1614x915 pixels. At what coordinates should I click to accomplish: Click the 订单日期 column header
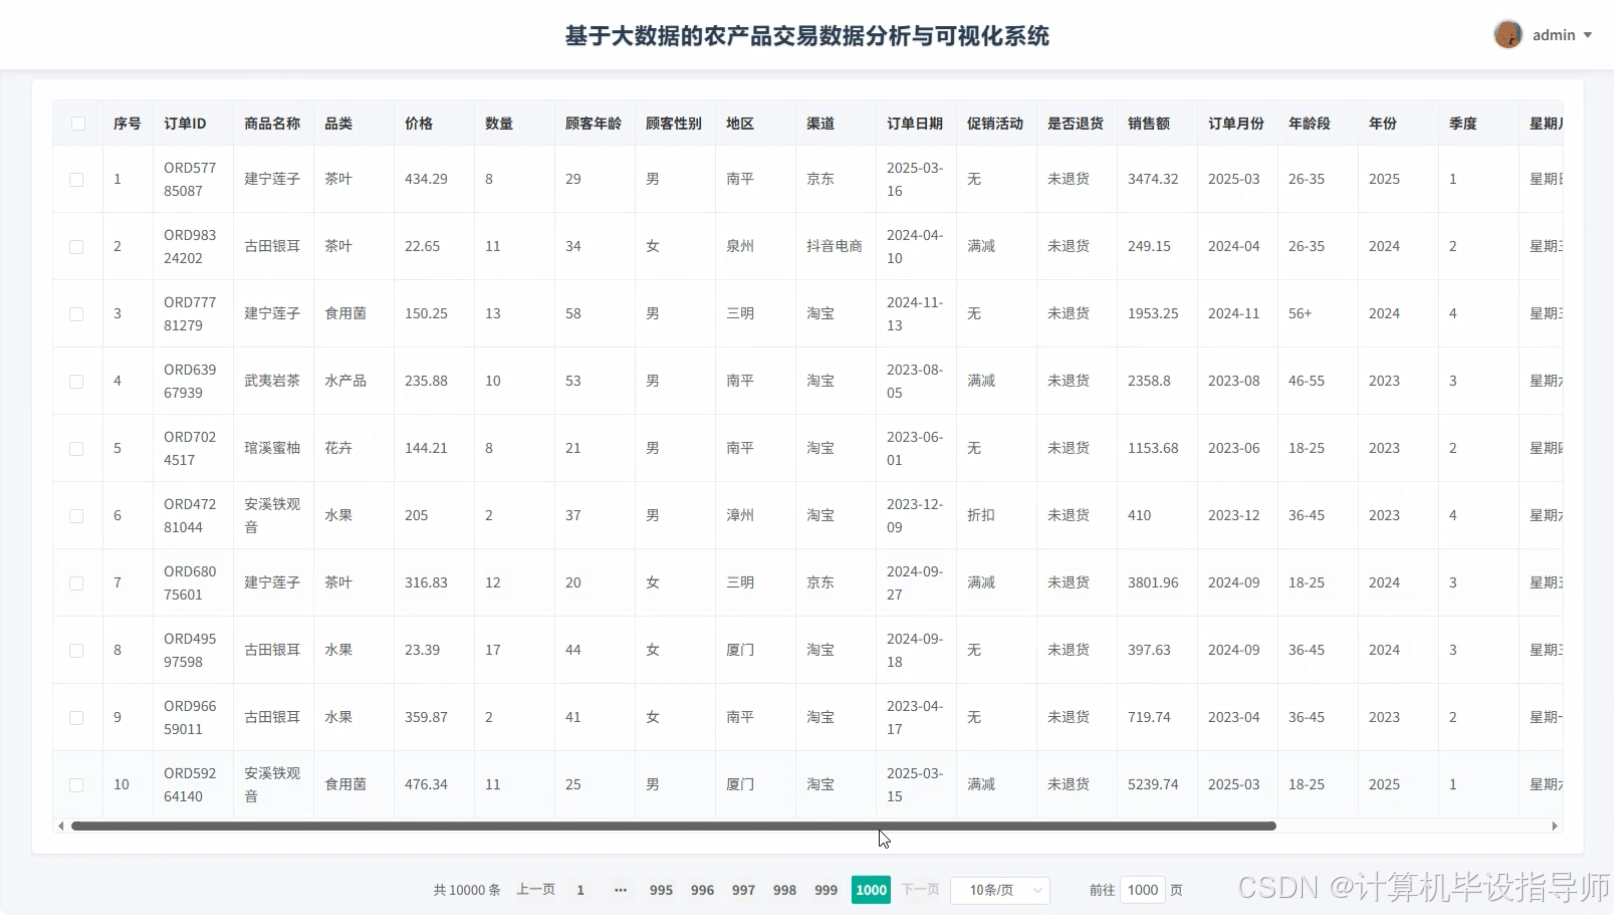point(914,123)
